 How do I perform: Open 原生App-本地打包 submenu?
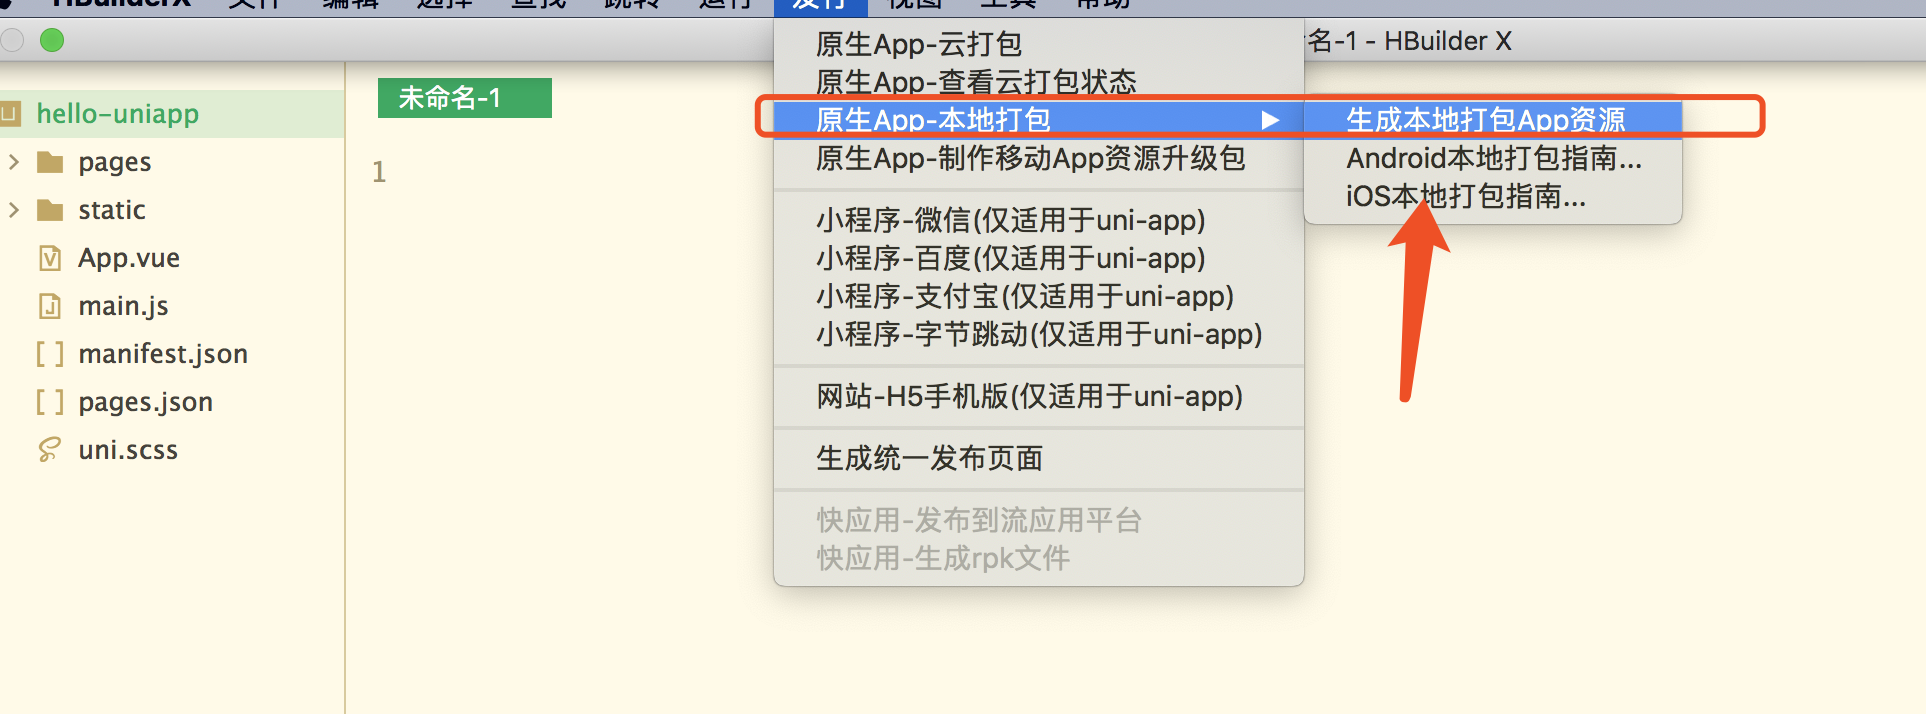pos(1039,120)
